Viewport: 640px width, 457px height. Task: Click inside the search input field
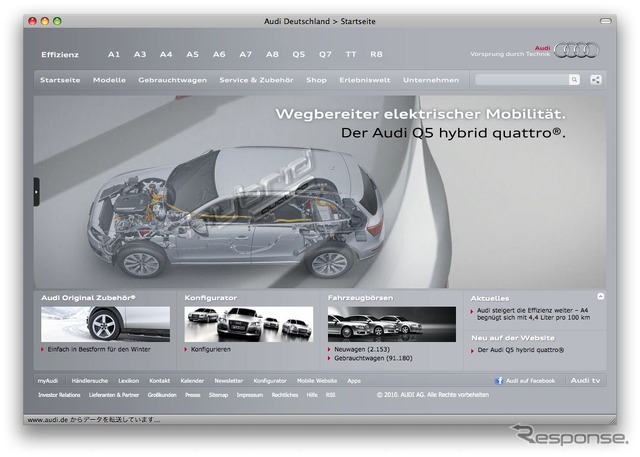[522, 80]
